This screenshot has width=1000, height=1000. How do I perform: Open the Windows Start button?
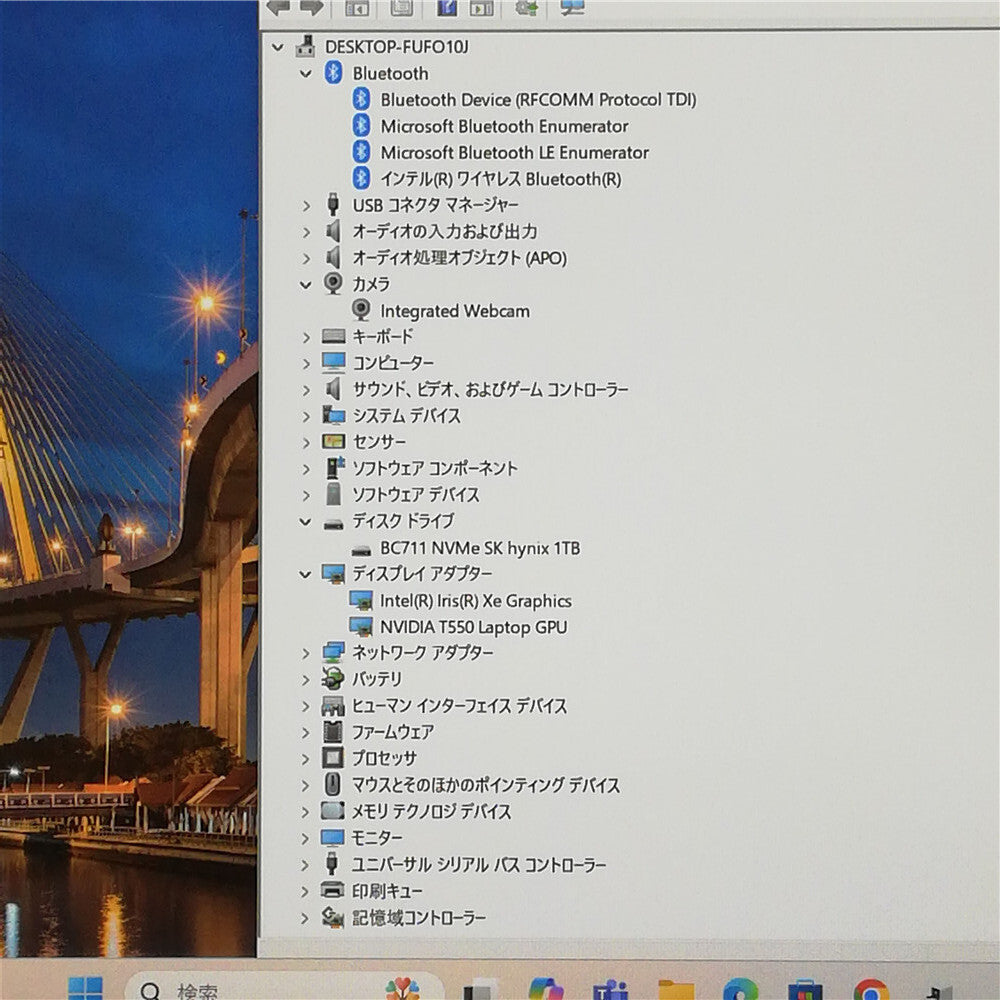[x=85, y=987]
